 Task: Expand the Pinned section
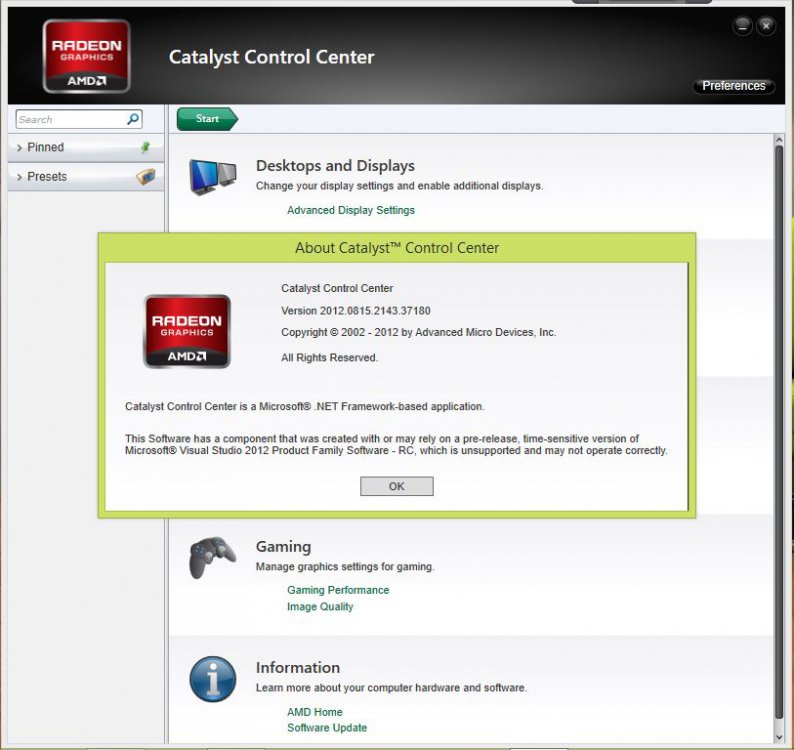[45, 147]
